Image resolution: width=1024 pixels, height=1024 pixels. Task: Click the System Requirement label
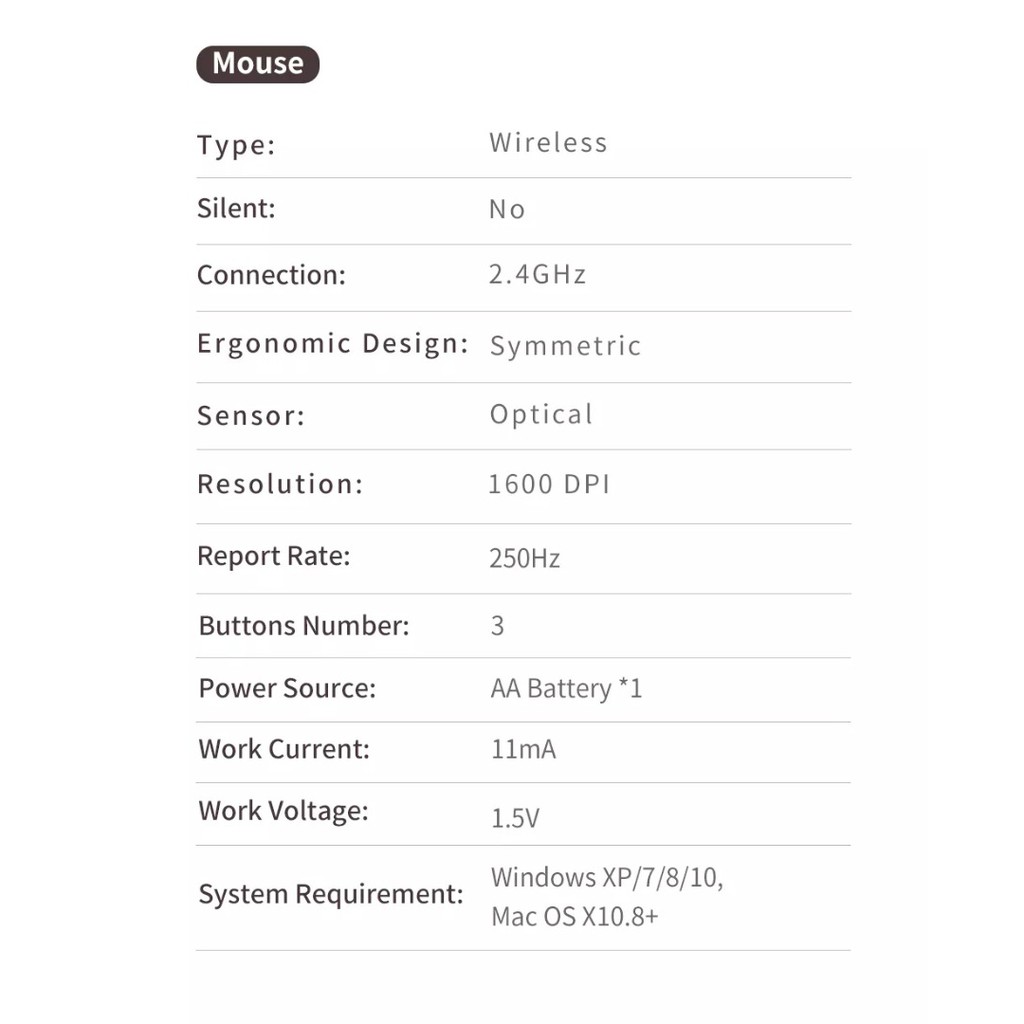[x=331, y=894]
